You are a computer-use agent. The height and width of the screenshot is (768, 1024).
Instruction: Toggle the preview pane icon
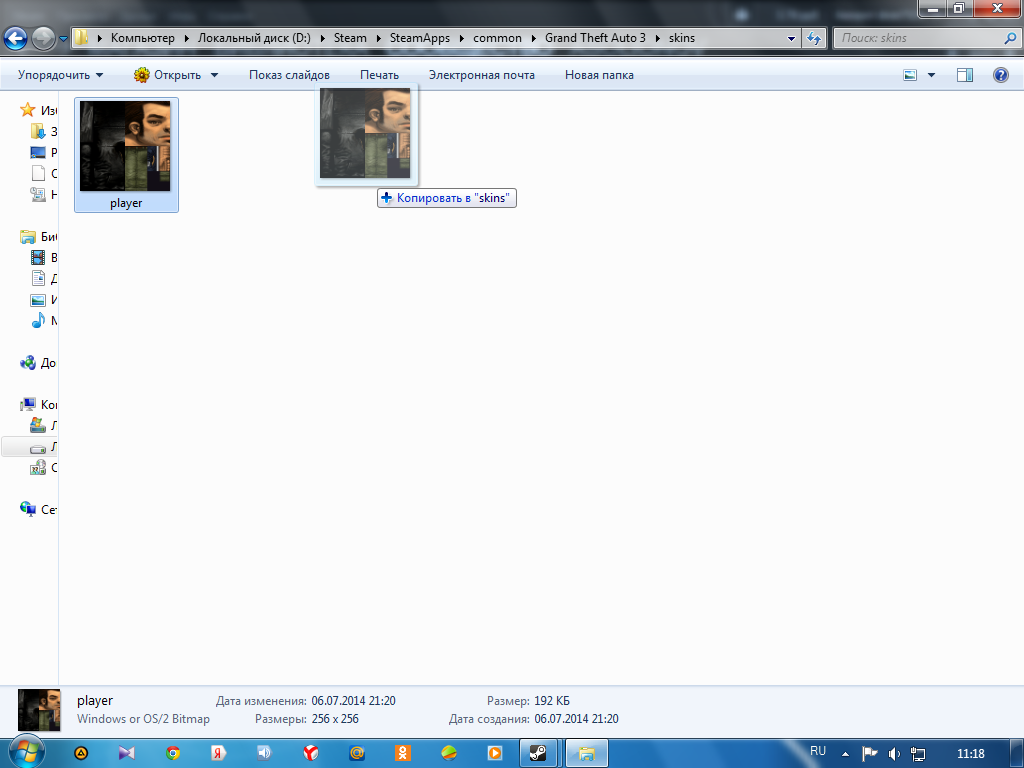tap(965, 75)
